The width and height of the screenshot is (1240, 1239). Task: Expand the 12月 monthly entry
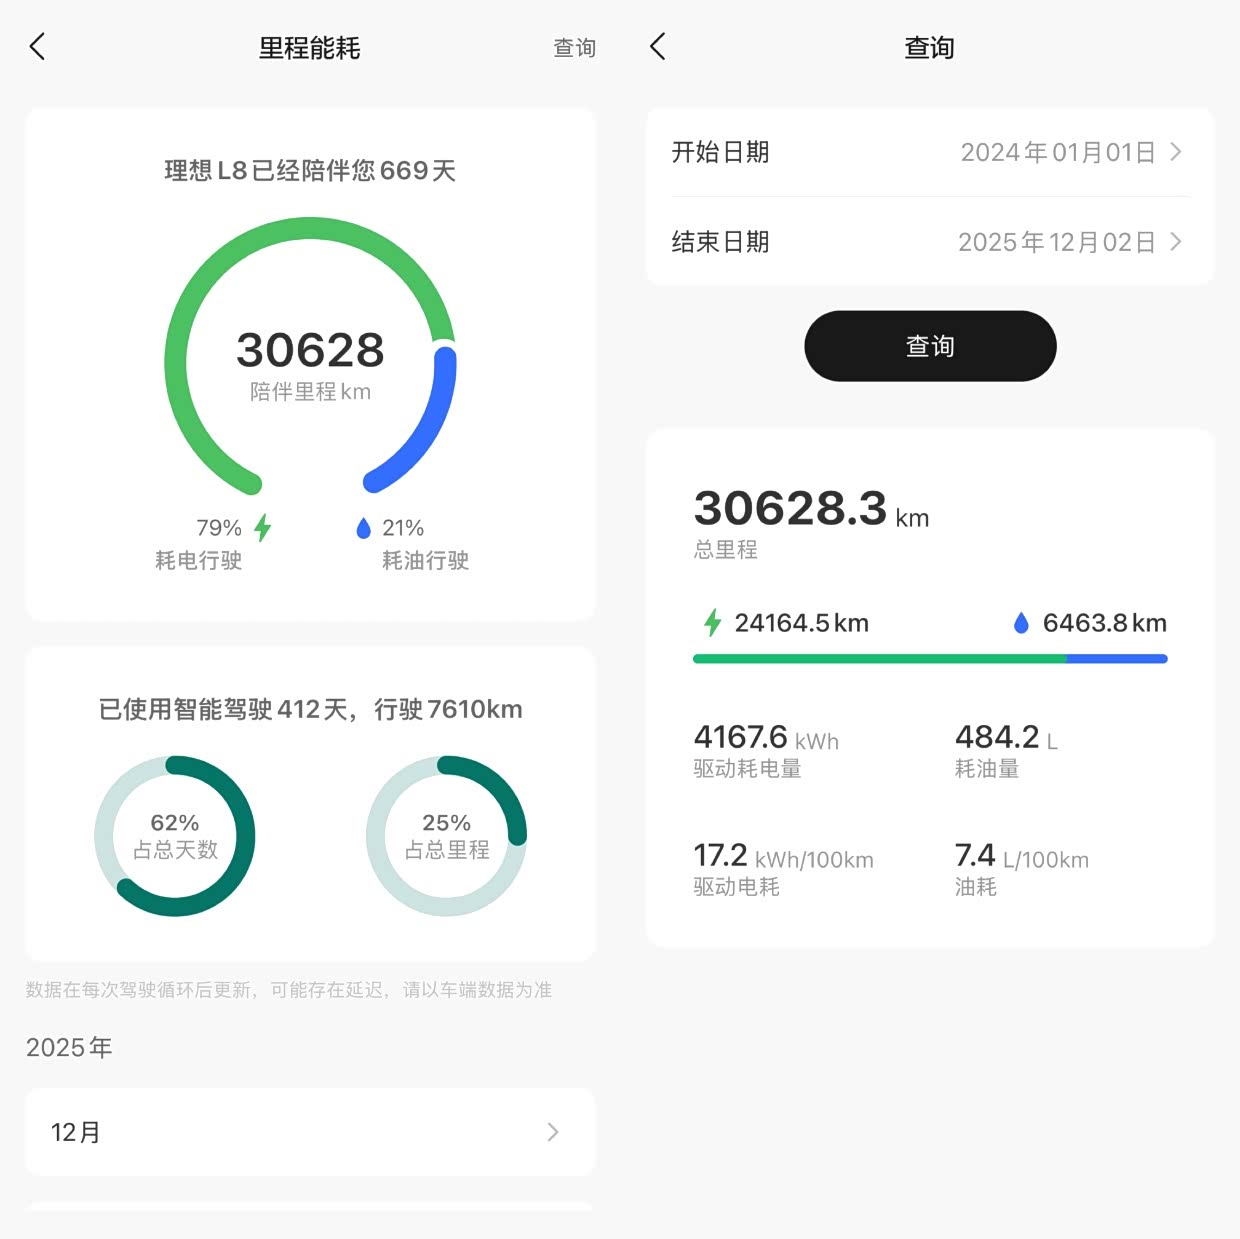coord(310,1132)
